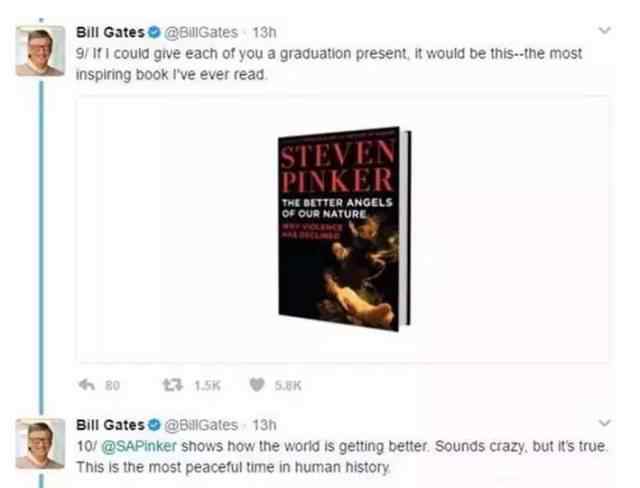Open the 13h timestamp of the second tweet
This screenshot has height=488, width=640.
[264, 425]
